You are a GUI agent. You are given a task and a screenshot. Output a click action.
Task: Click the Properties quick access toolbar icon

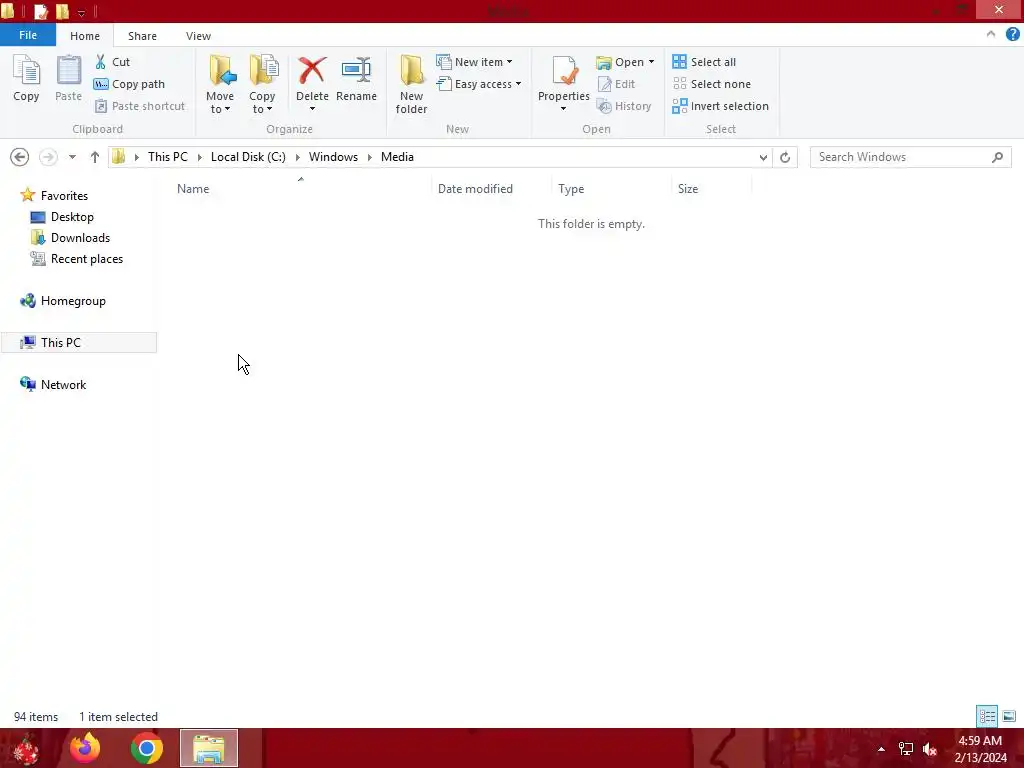pos(40,11)
